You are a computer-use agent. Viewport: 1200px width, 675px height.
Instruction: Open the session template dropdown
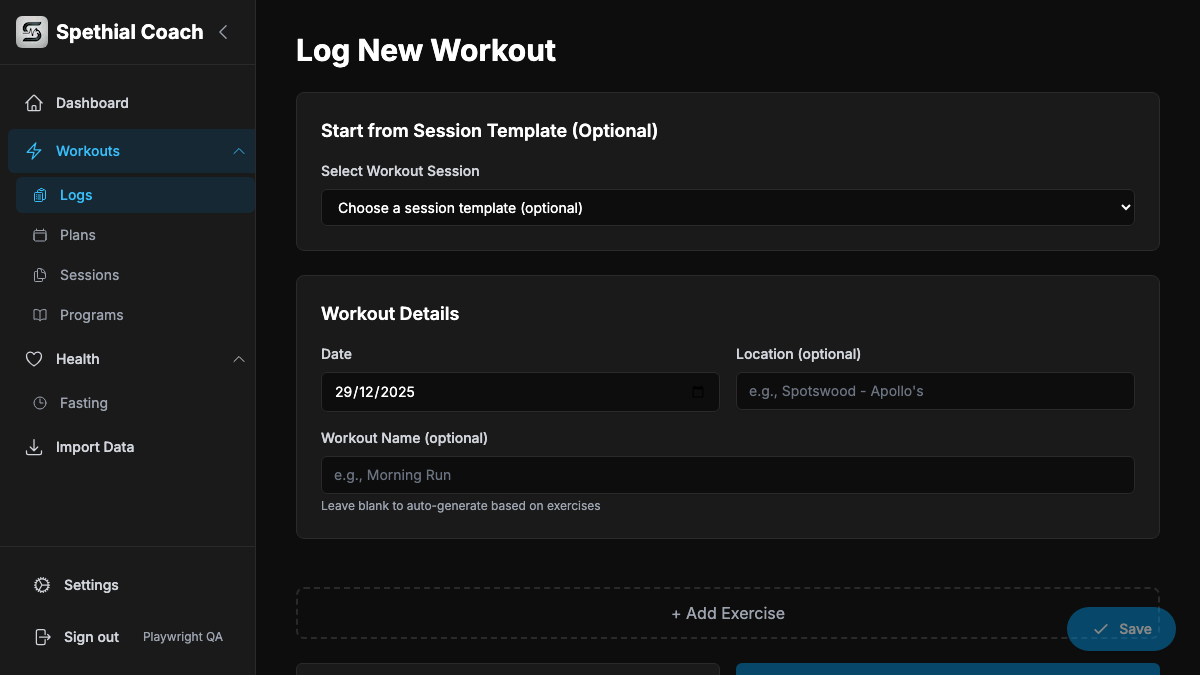point(728,207)
